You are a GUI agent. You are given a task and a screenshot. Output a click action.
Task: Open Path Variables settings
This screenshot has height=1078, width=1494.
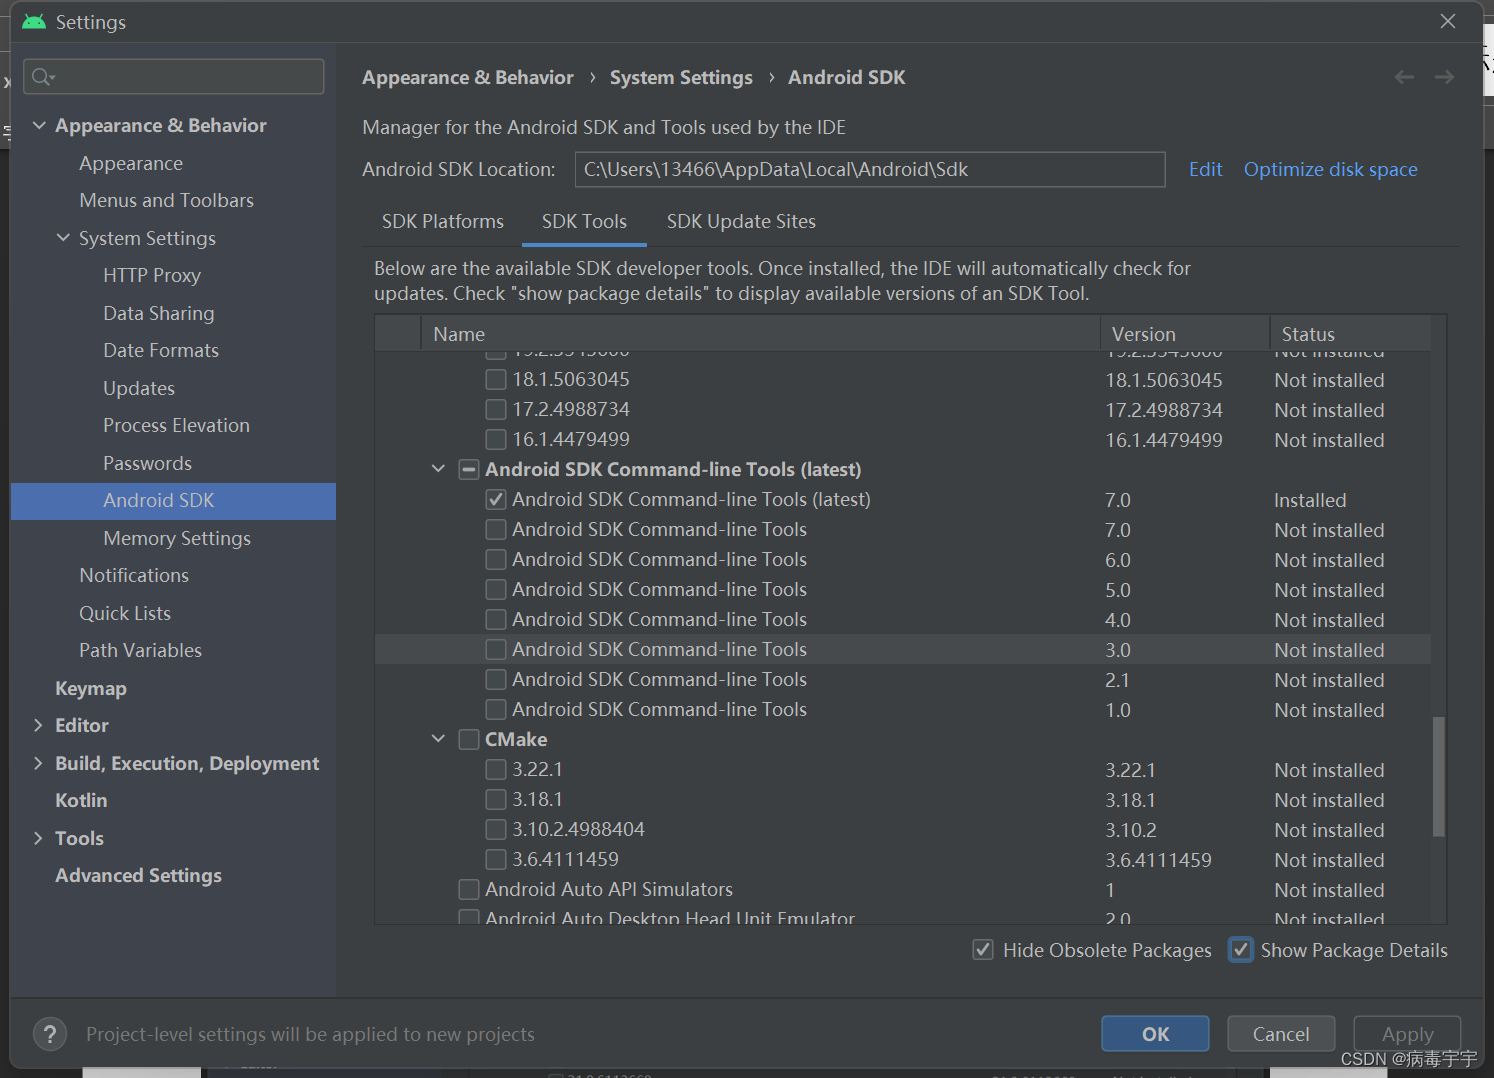[x=140, y=650]
